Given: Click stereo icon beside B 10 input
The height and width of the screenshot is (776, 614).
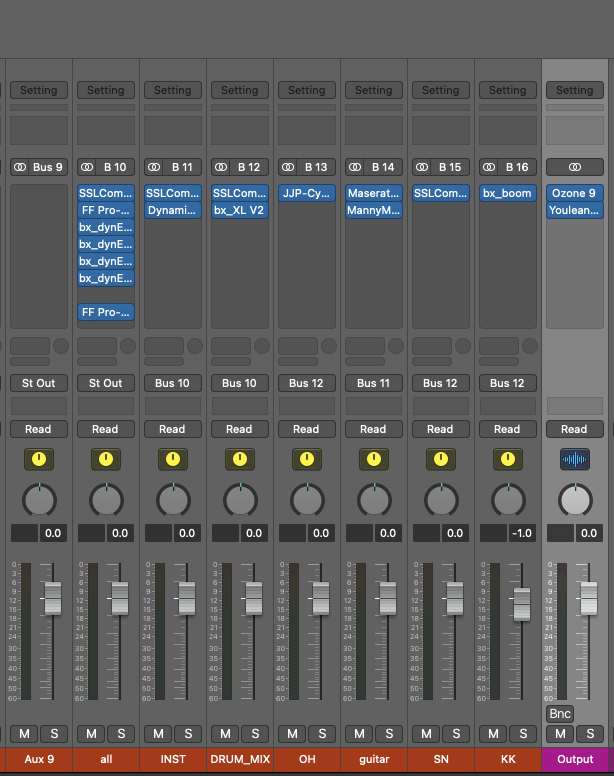Looking at the screenshot, I should (x=87, y=167).
